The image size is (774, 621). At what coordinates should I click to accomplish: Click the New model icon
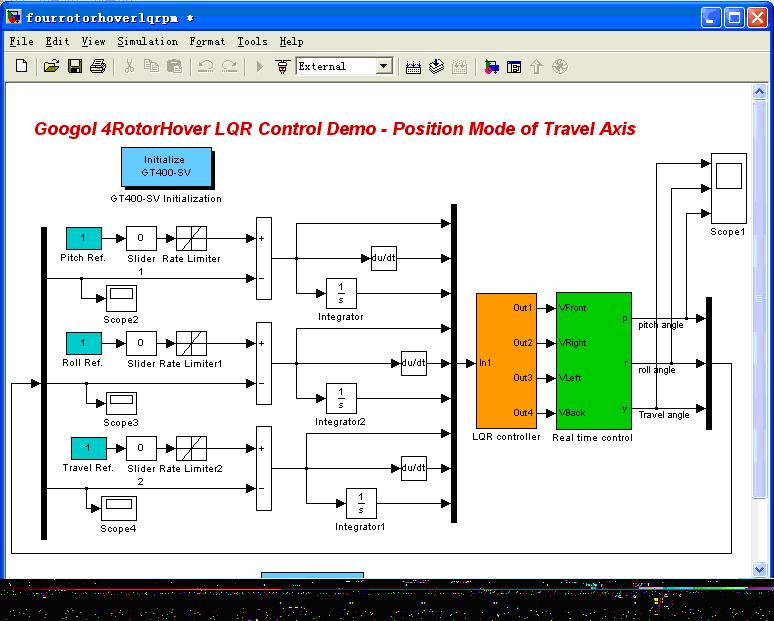point(22,67)
